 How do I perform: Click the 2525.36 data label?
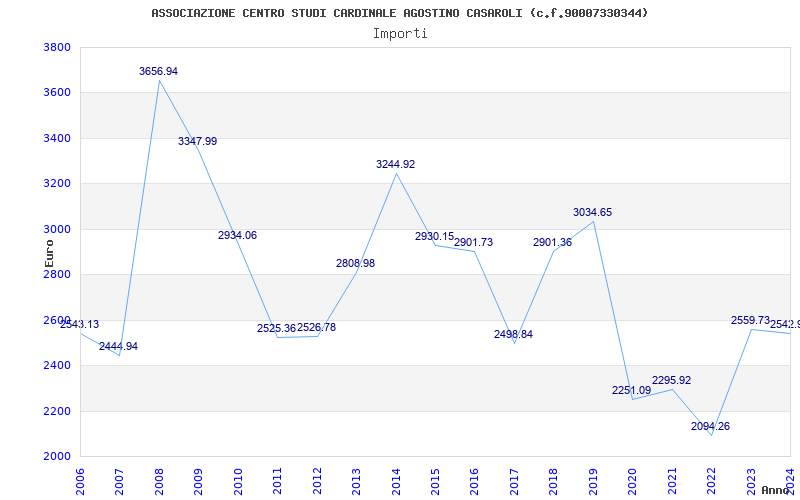coord(277,329)
